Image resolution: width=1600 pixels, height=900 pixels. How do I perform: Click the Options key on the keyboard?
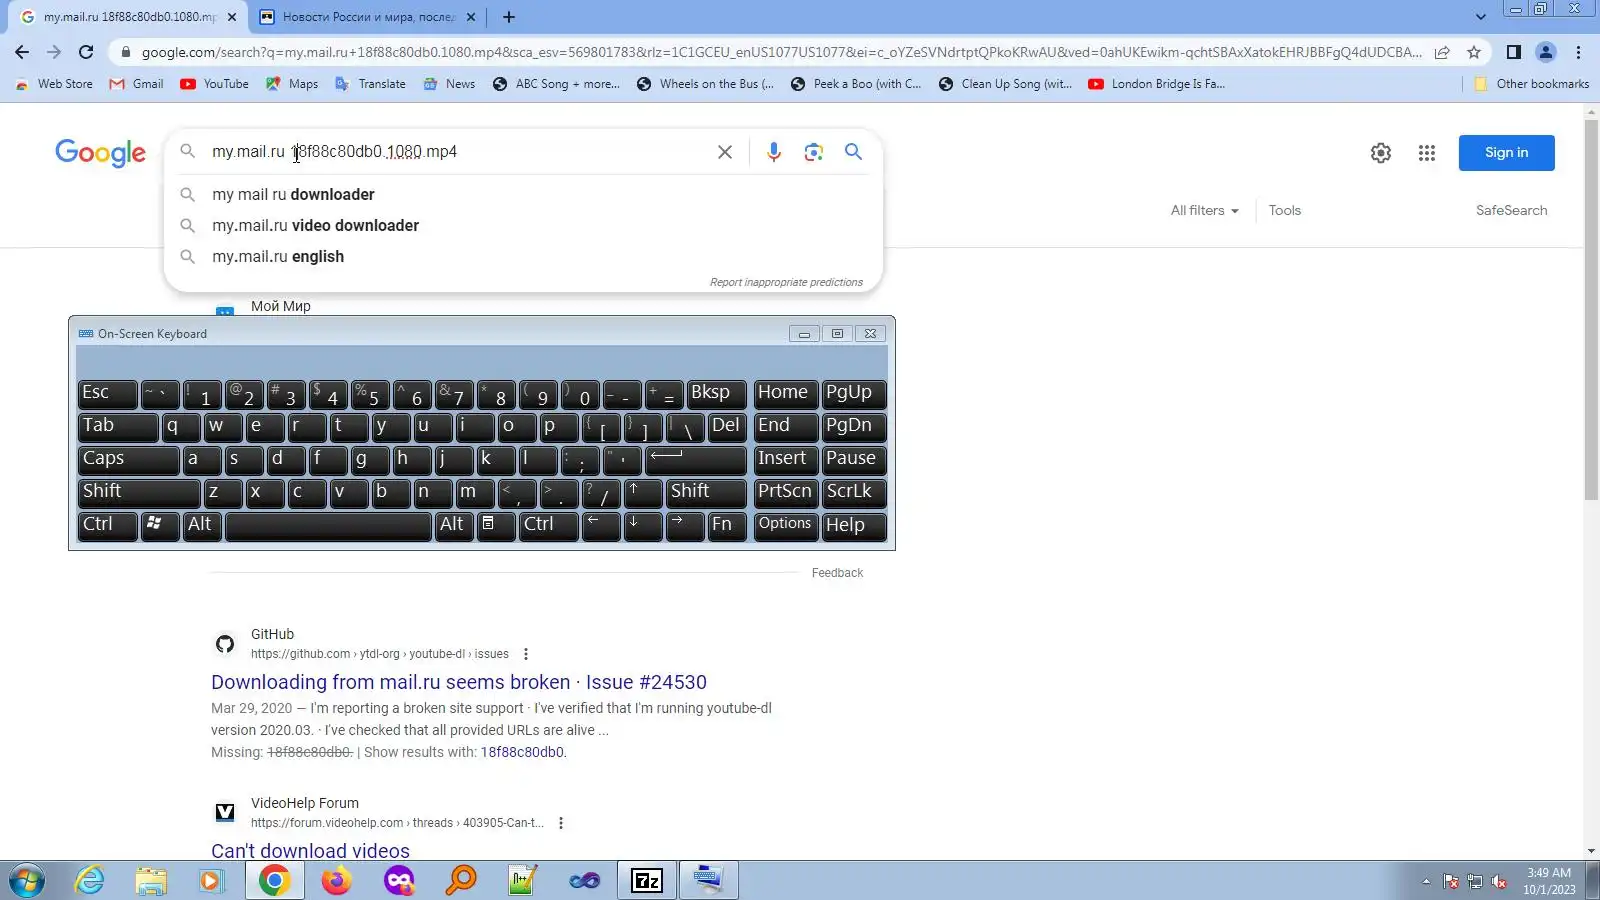[785, 525]
